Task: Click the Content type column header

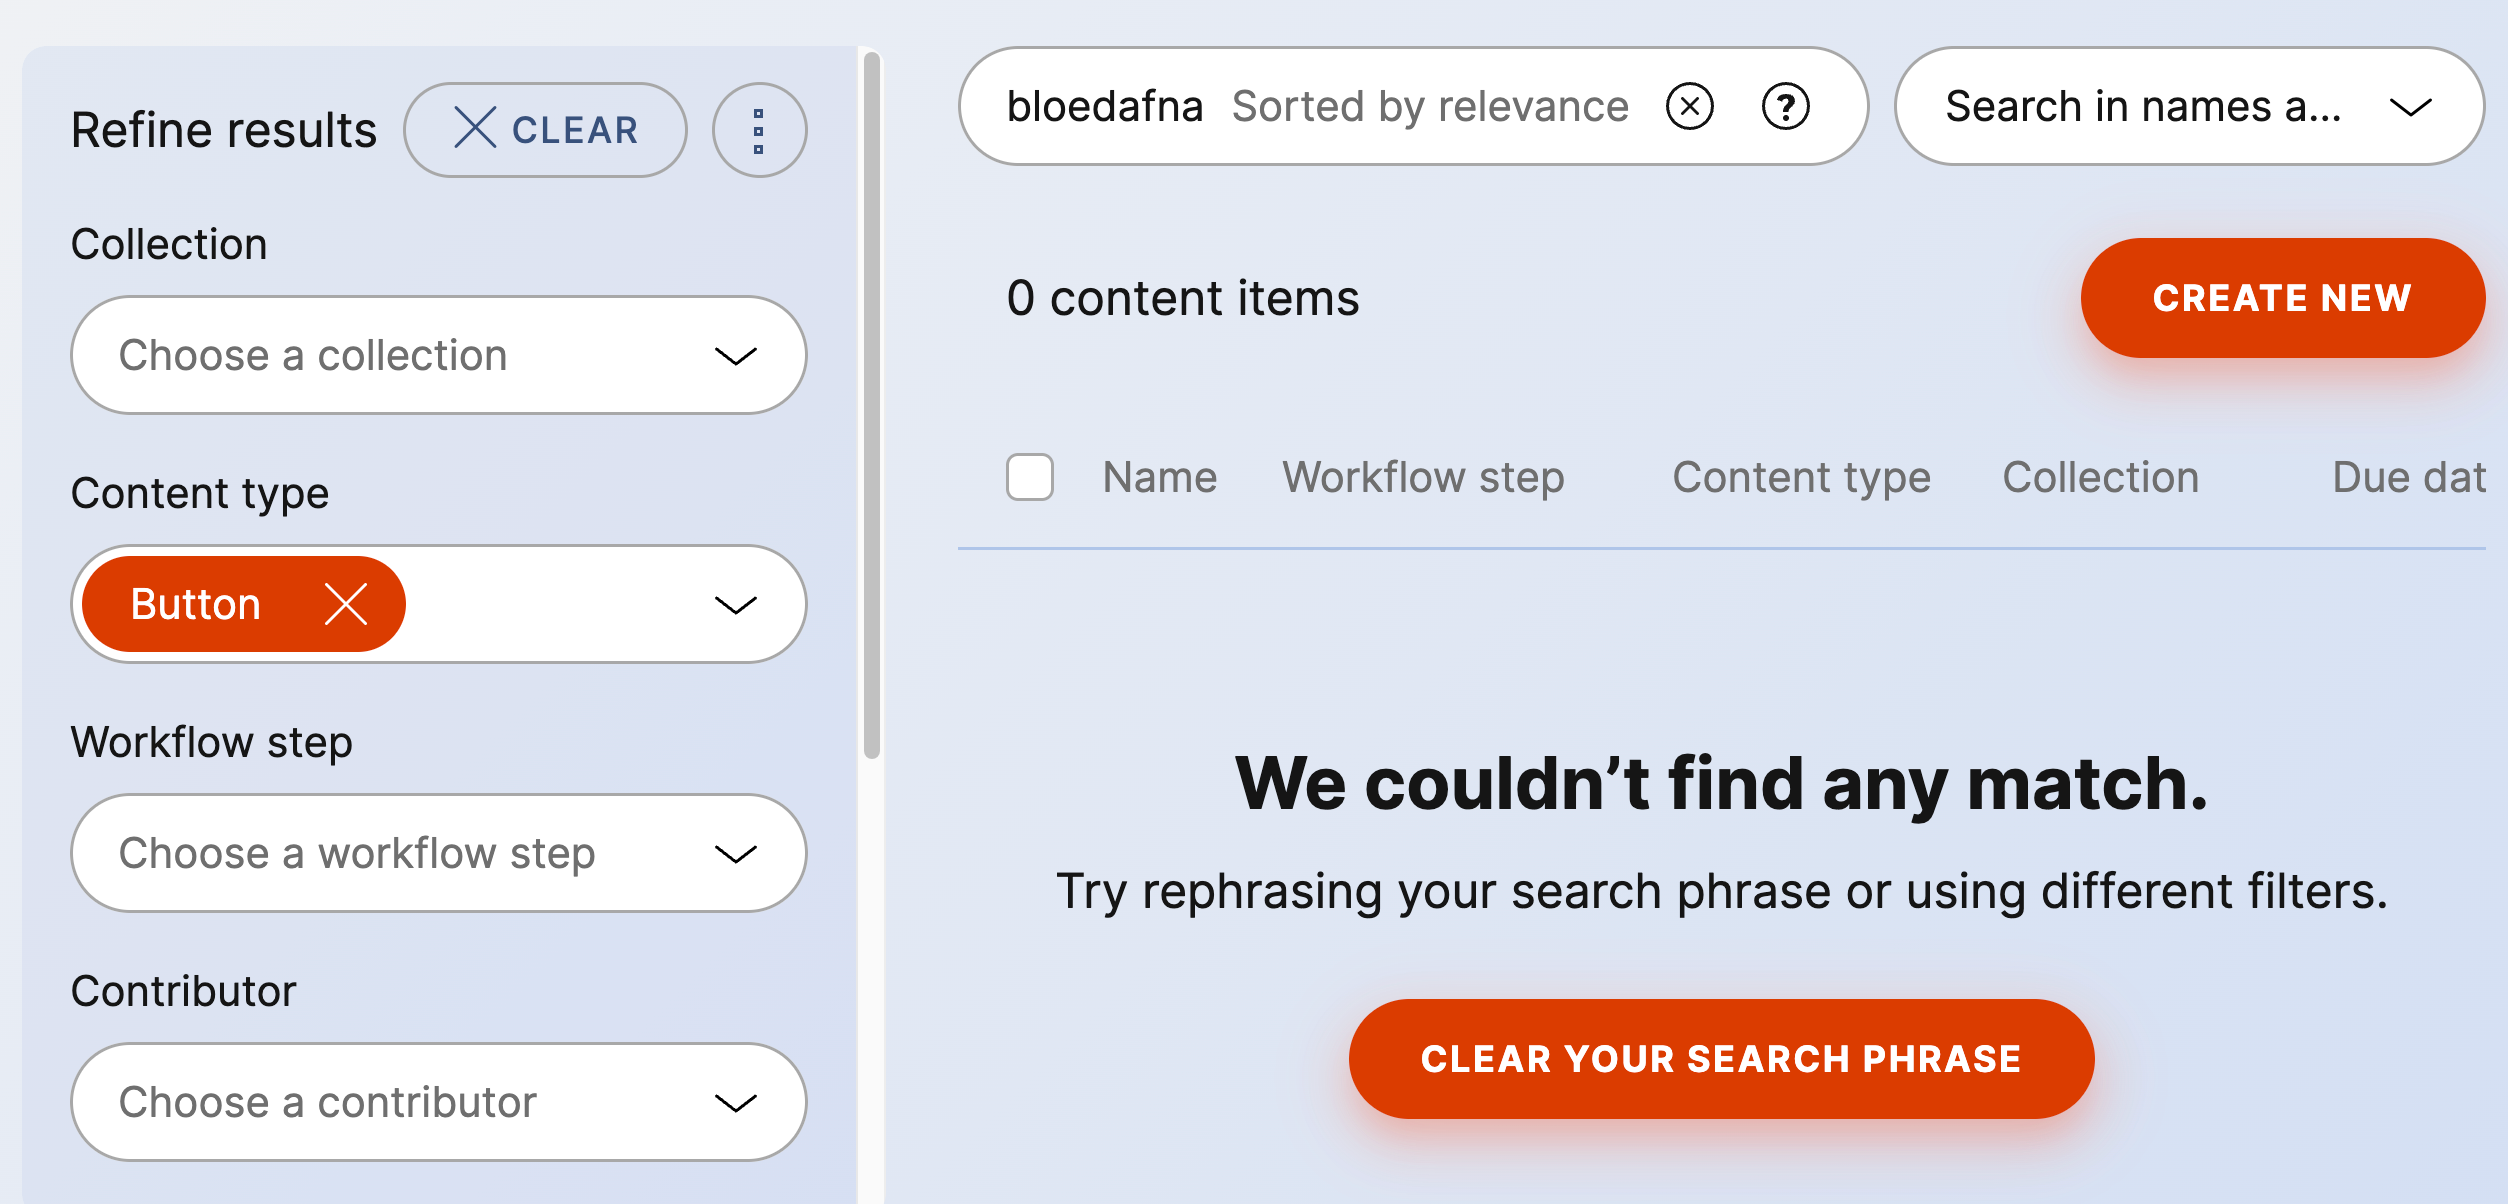Action: 1801,477
